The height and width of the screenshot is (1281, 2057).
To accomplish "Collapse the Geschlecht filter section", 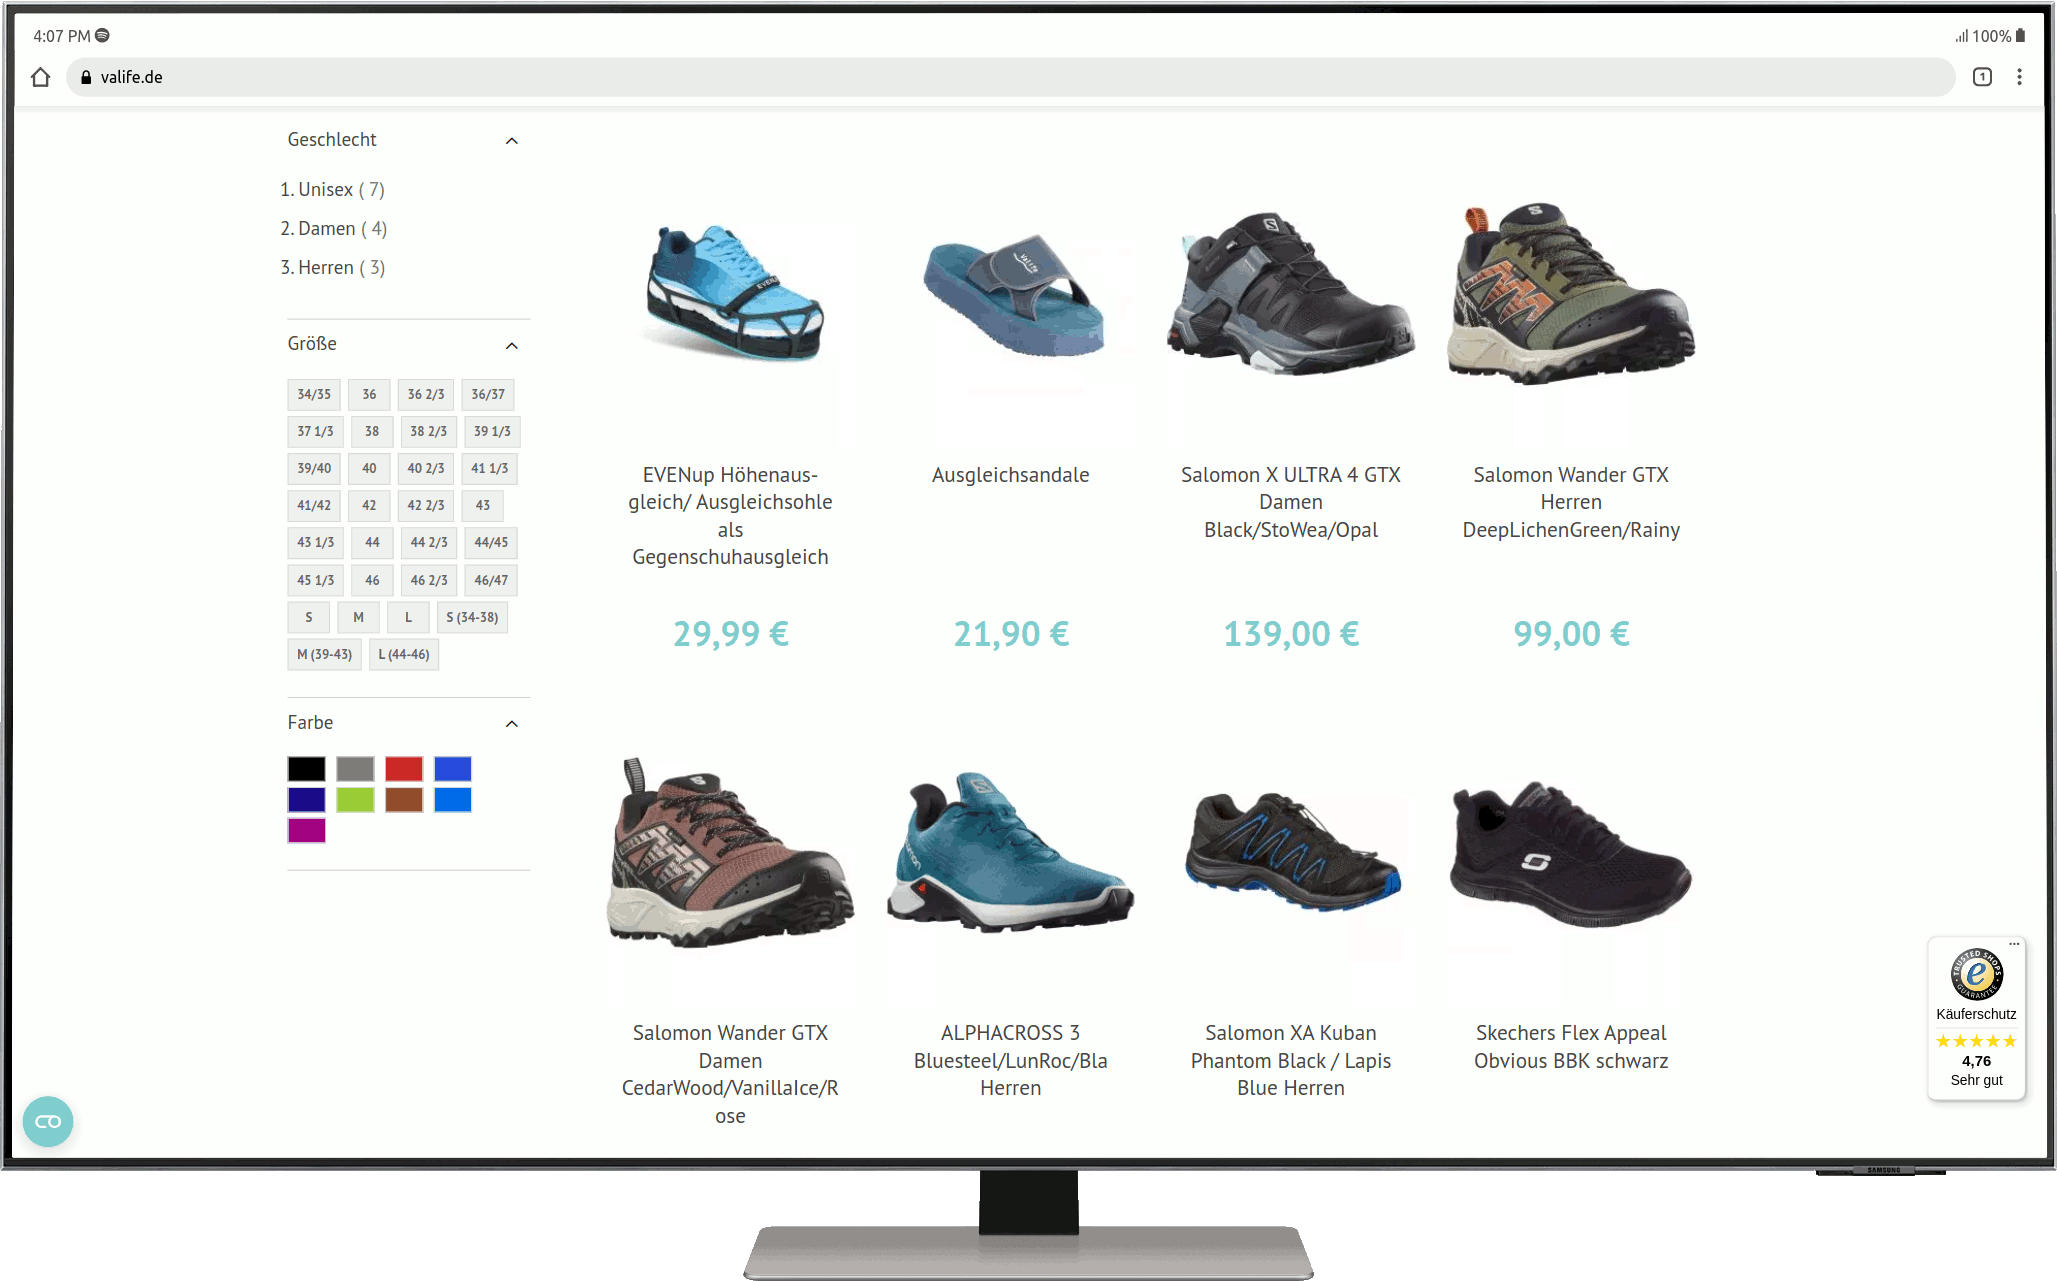I will pos(511,141).
